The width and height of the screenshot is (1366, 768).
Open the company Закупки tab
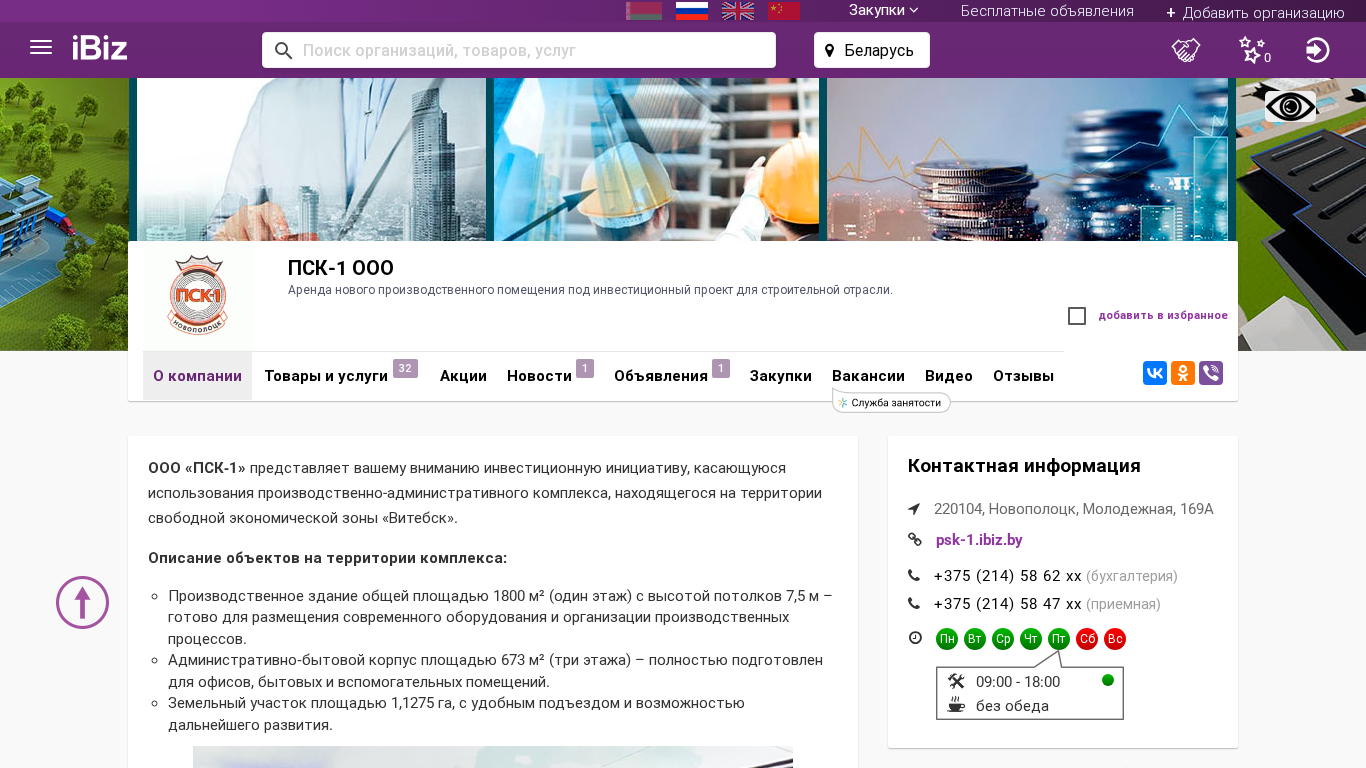[781, 376]
